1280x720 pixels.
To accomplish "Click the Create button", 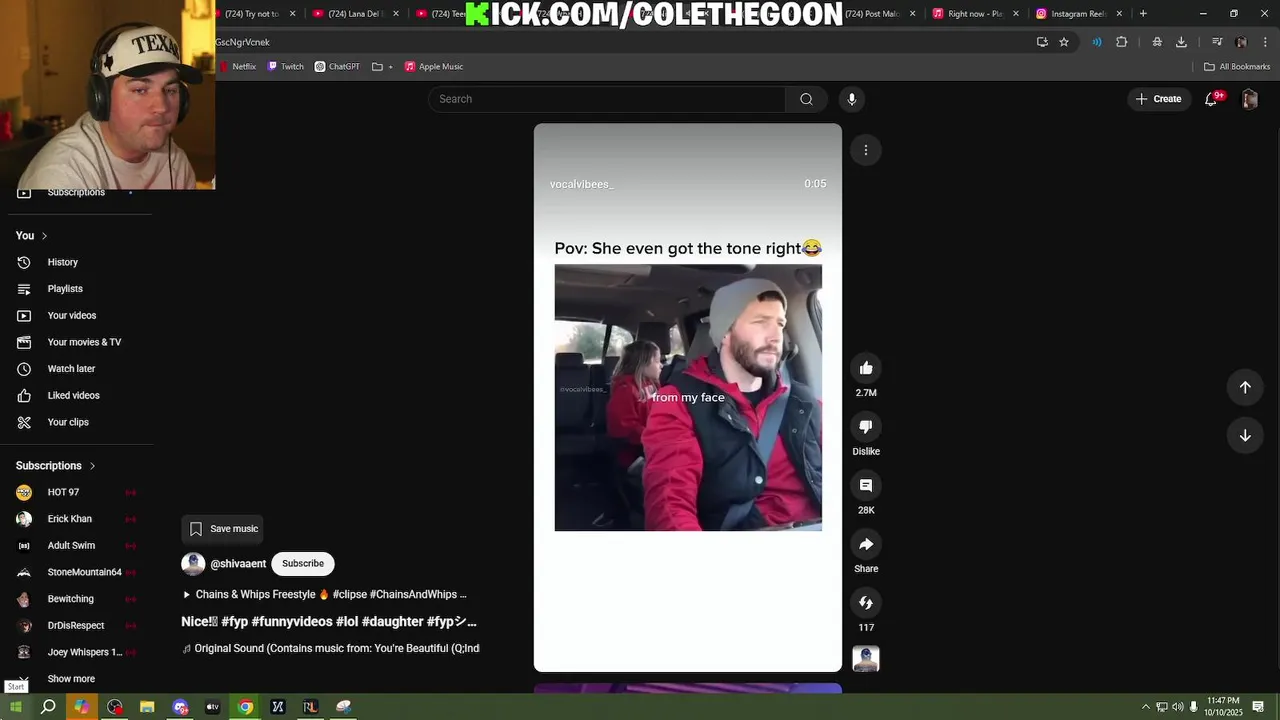I will coord(1159,99).
